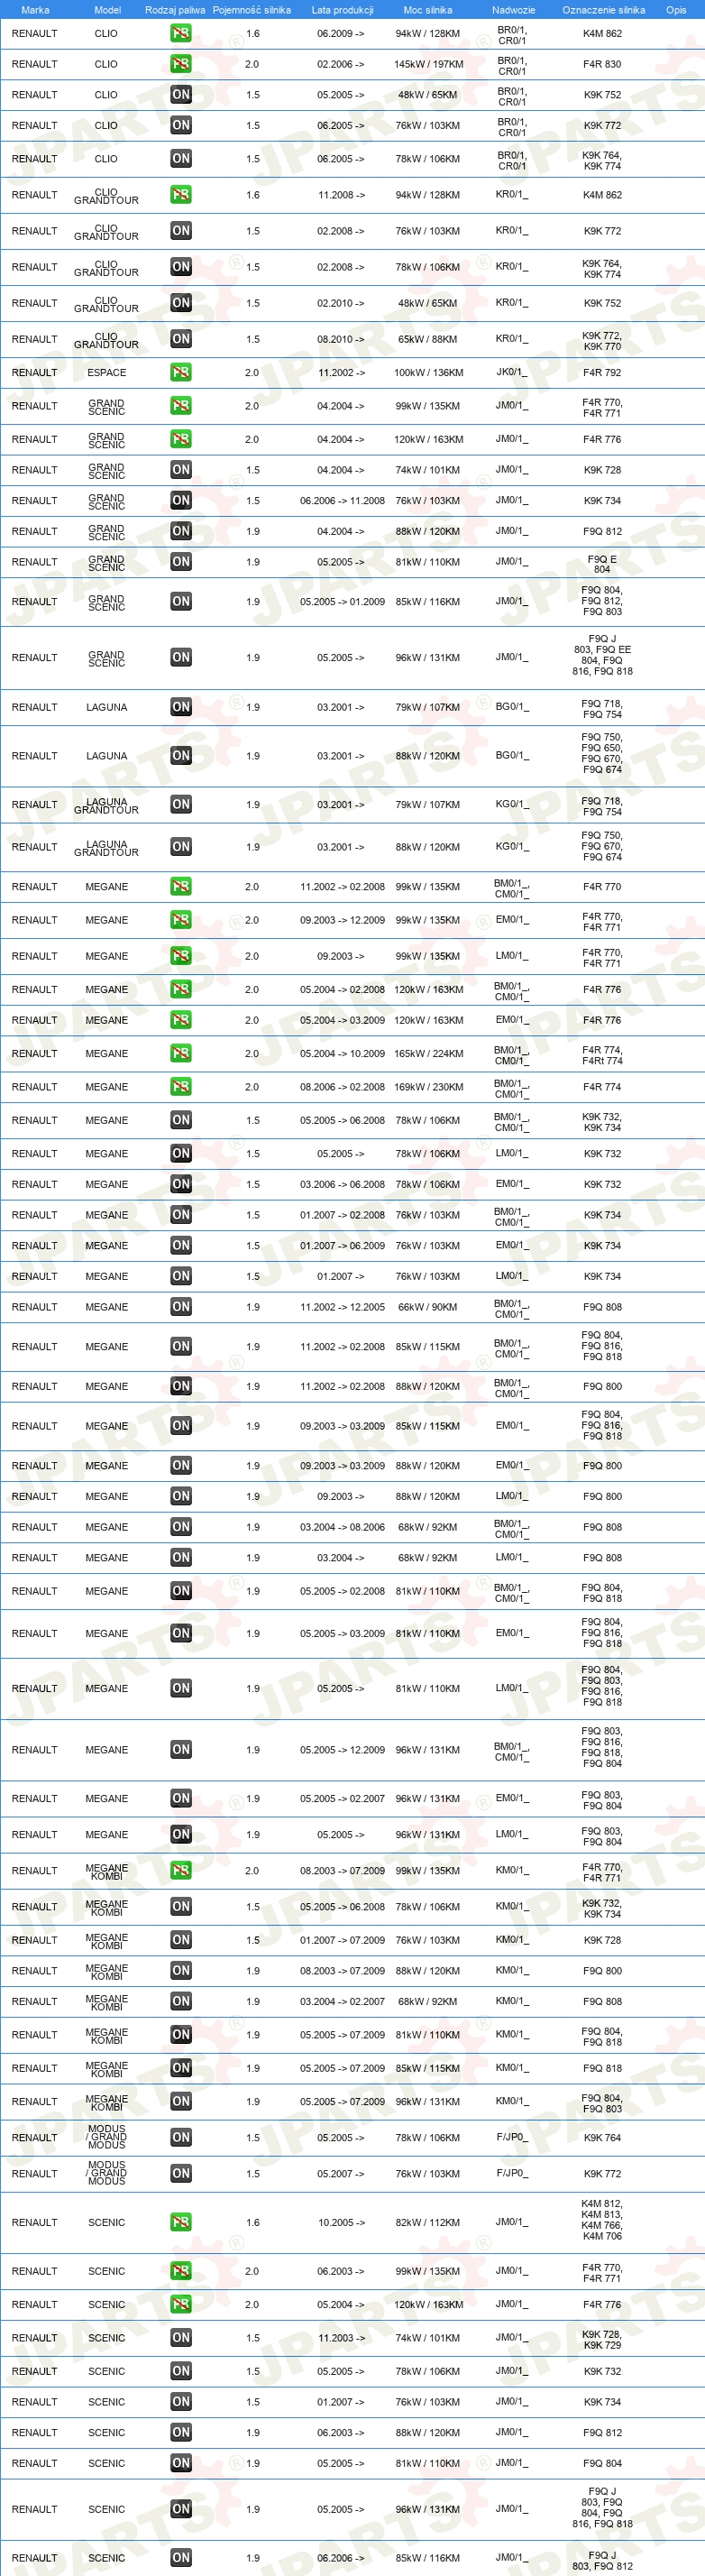Click petrol icon in MEGANE 169kW / 230KM row
The image size is (705, 2576).
180,1087
